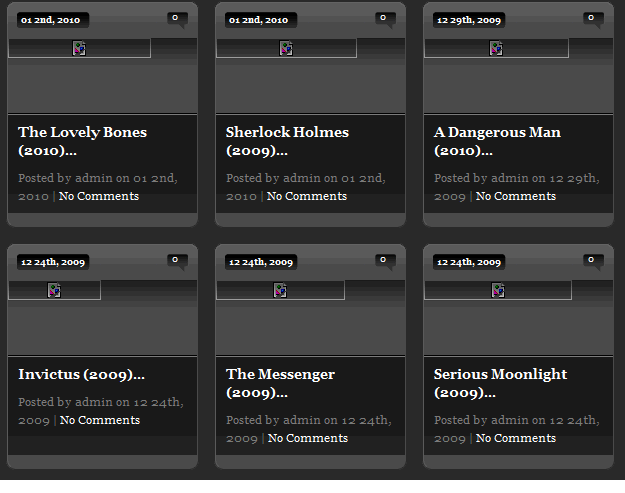Click comment bubble icon on A Dangerous Man card
The image size is (625, 493).
point(594,20)
